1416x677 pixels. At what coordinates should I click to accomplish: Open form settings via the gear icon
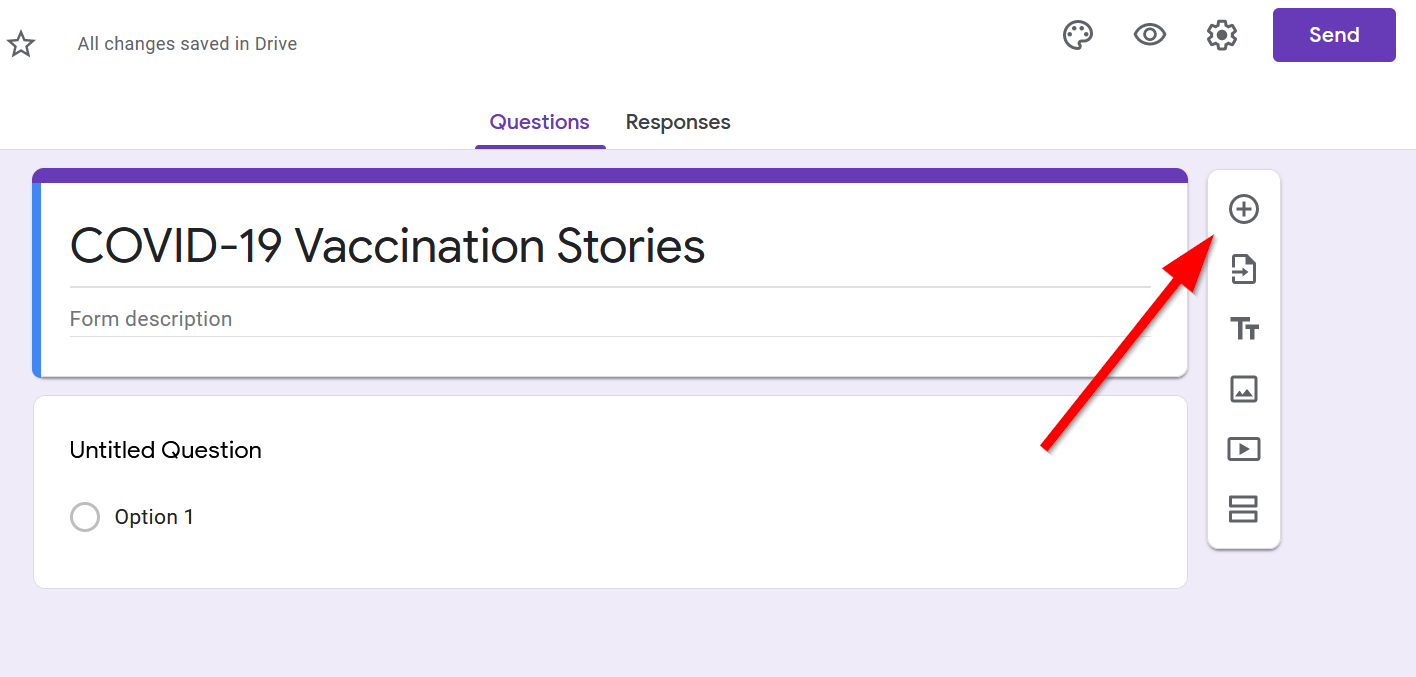[1221, 36]
